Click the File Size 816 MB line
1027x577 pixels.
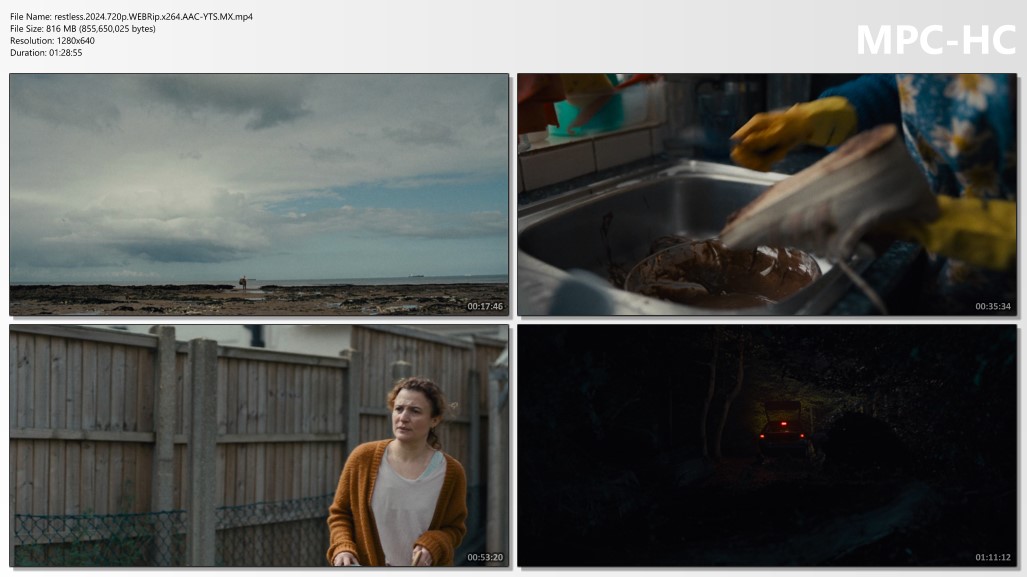pyautogui.click(x=83, y=29)
